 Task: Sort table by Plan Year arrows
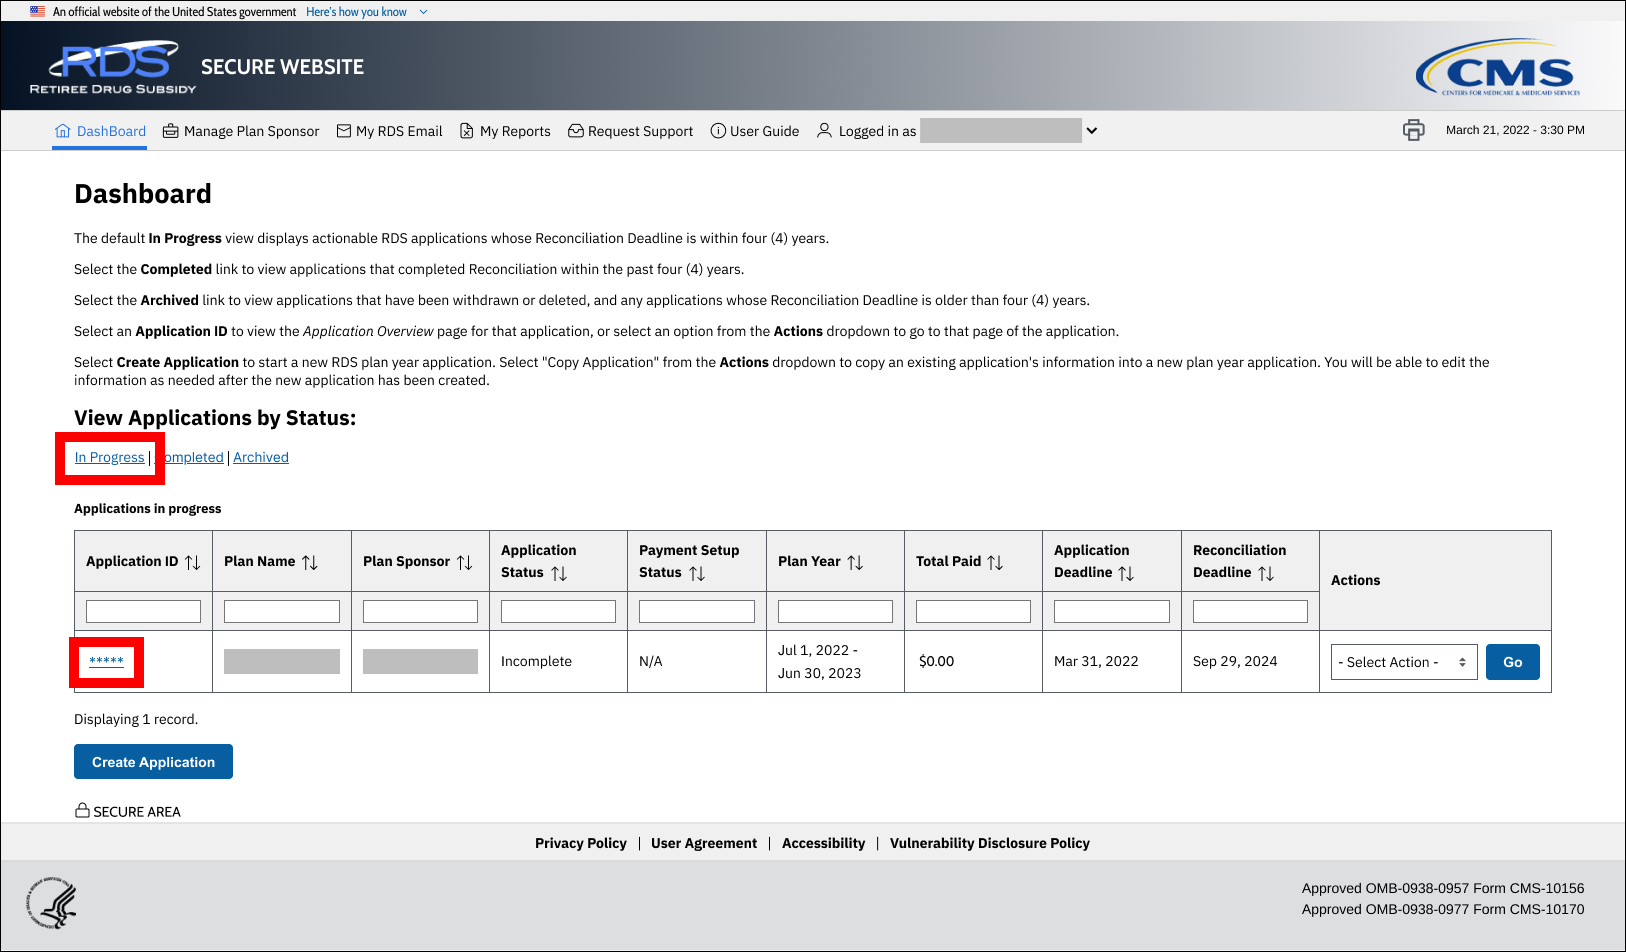tap(855, 562)
